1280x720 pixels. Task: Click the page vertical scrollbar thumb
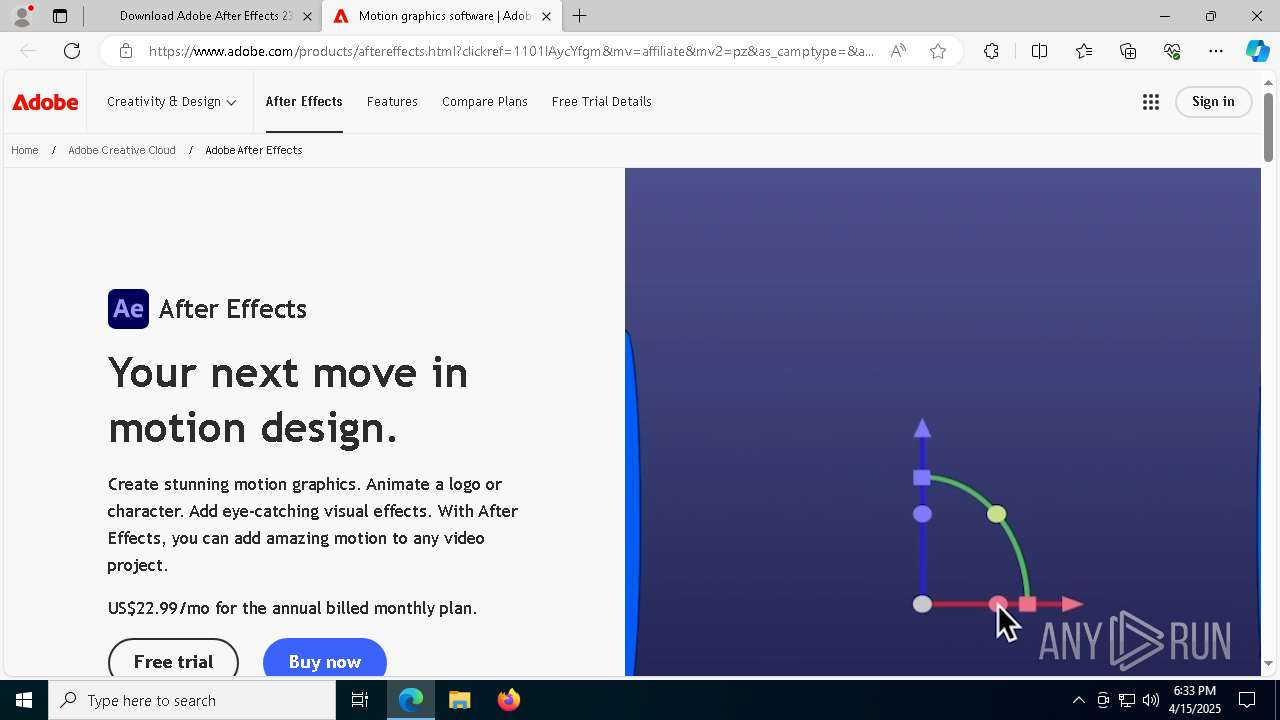[x=1269, y=127]
